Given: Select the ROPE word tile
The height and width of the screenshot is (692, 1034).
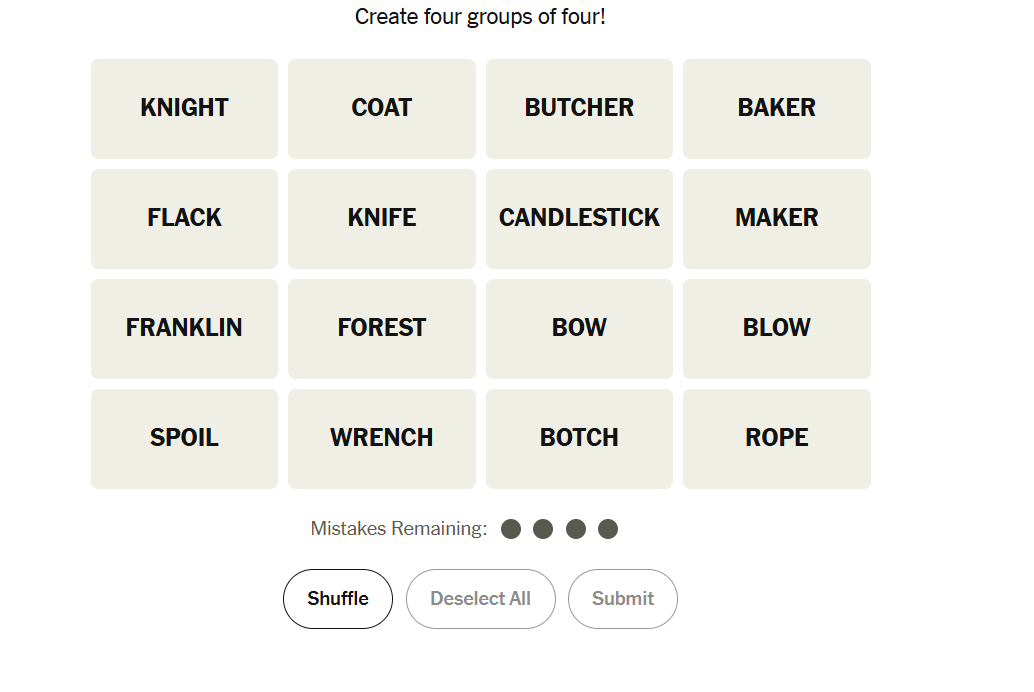Looking at the screenshot, I should (x=776, y=438).
